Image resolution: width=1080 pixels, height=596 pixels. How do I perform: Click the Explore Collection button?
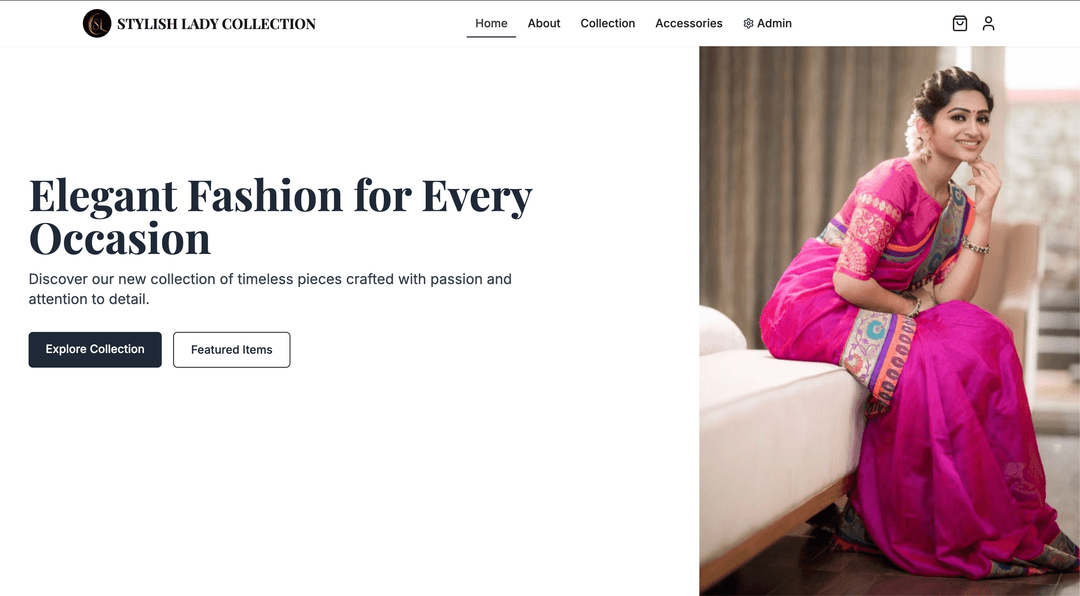pos(94,349)
